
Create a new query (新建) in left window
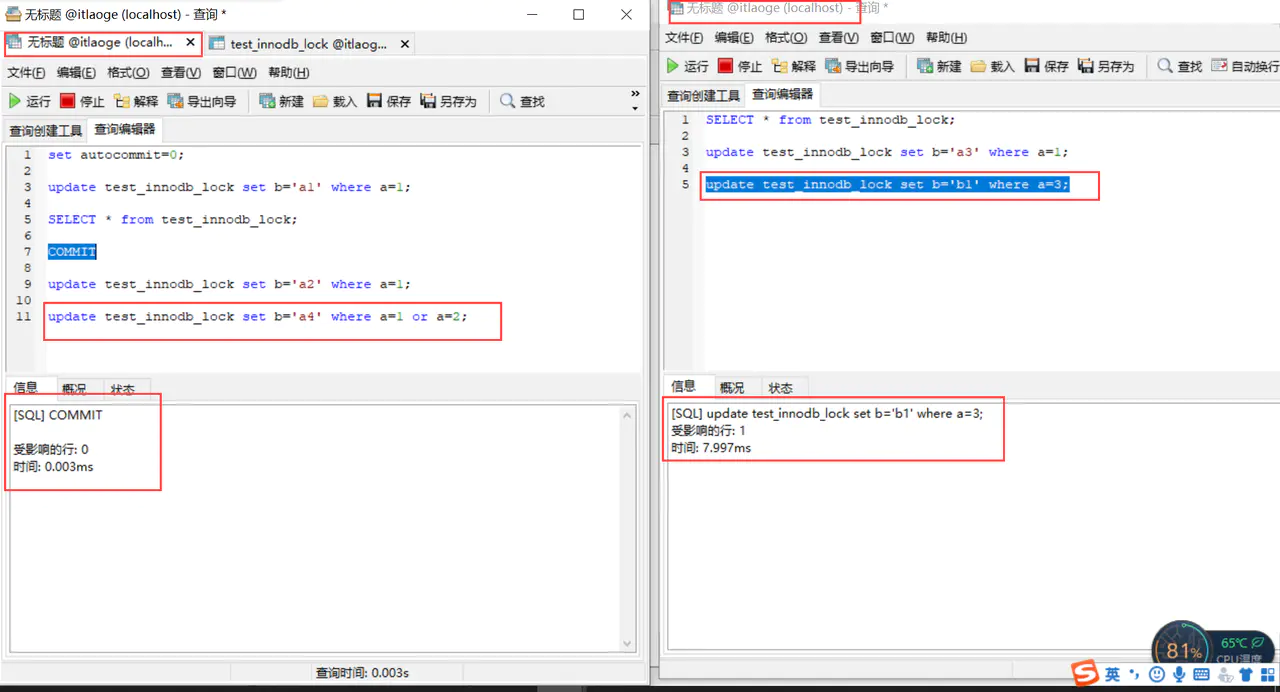pyautogui.click(x=281, y=101)
